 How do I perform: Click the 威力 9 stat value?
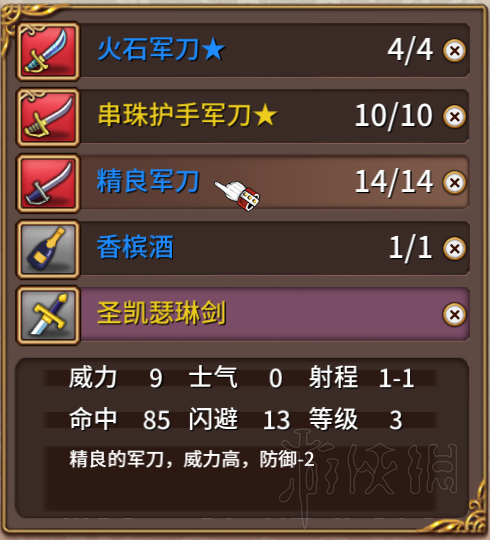tap(156, 378)
